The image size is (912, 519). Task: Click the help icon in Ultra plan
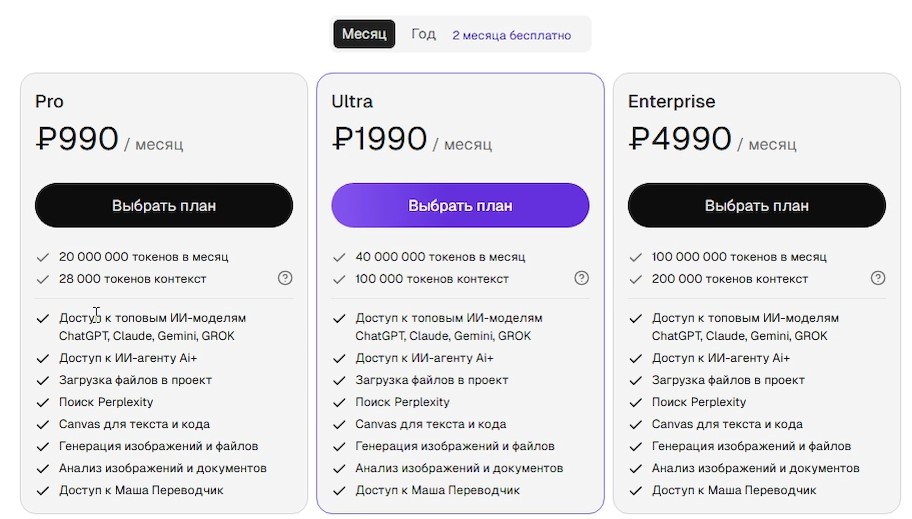[x=582, y=278]
